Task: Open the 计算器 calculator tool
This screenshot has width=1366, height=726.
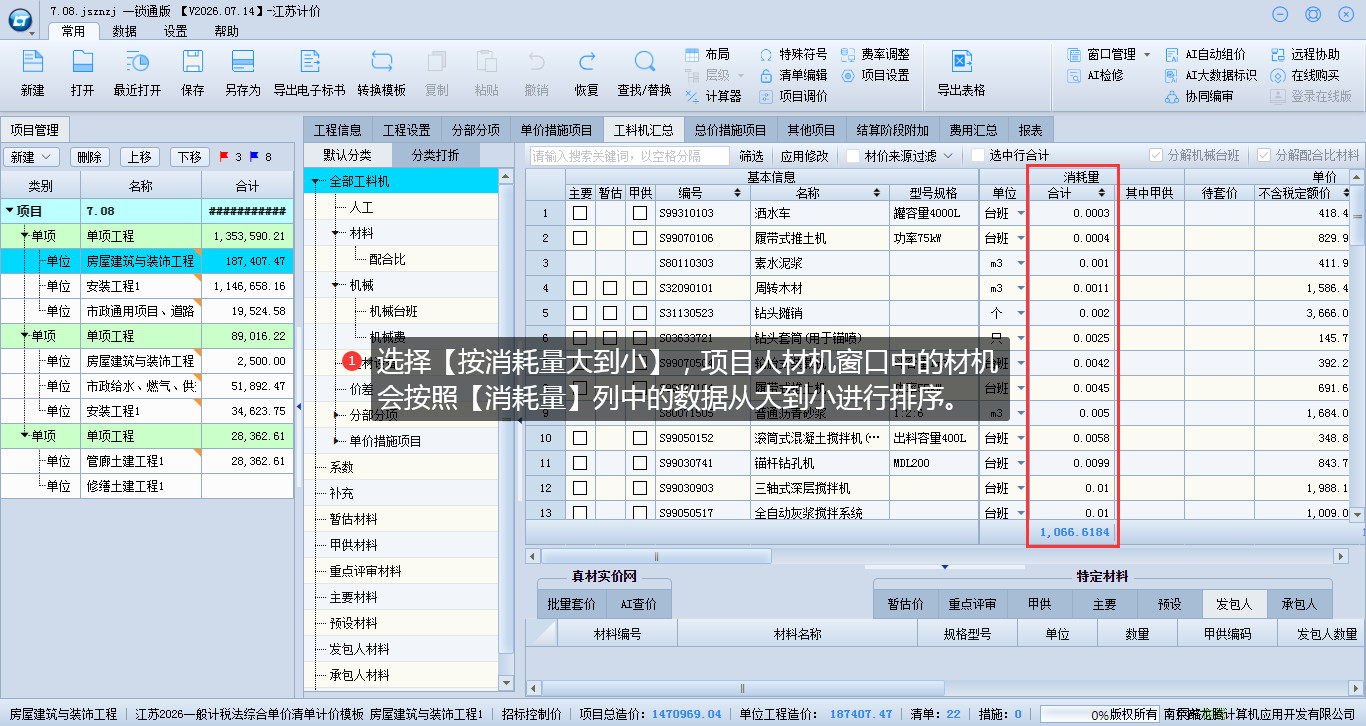Action: pyautogui.click(x=714, y=97)
